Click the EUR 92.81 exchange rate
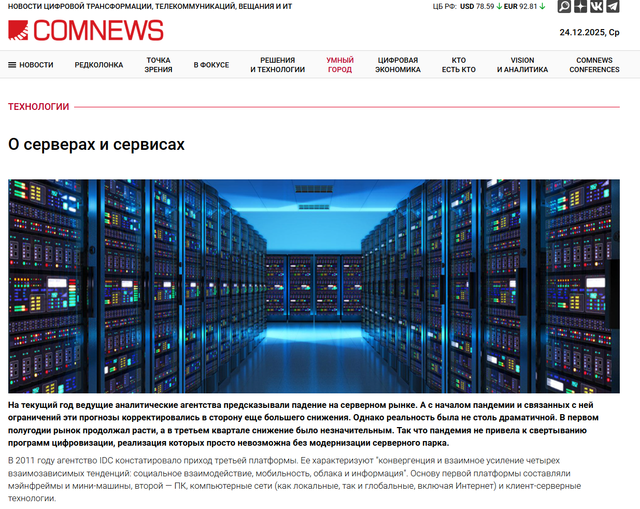Viewport: 640px width, 509px height. (x=521, y=7)
